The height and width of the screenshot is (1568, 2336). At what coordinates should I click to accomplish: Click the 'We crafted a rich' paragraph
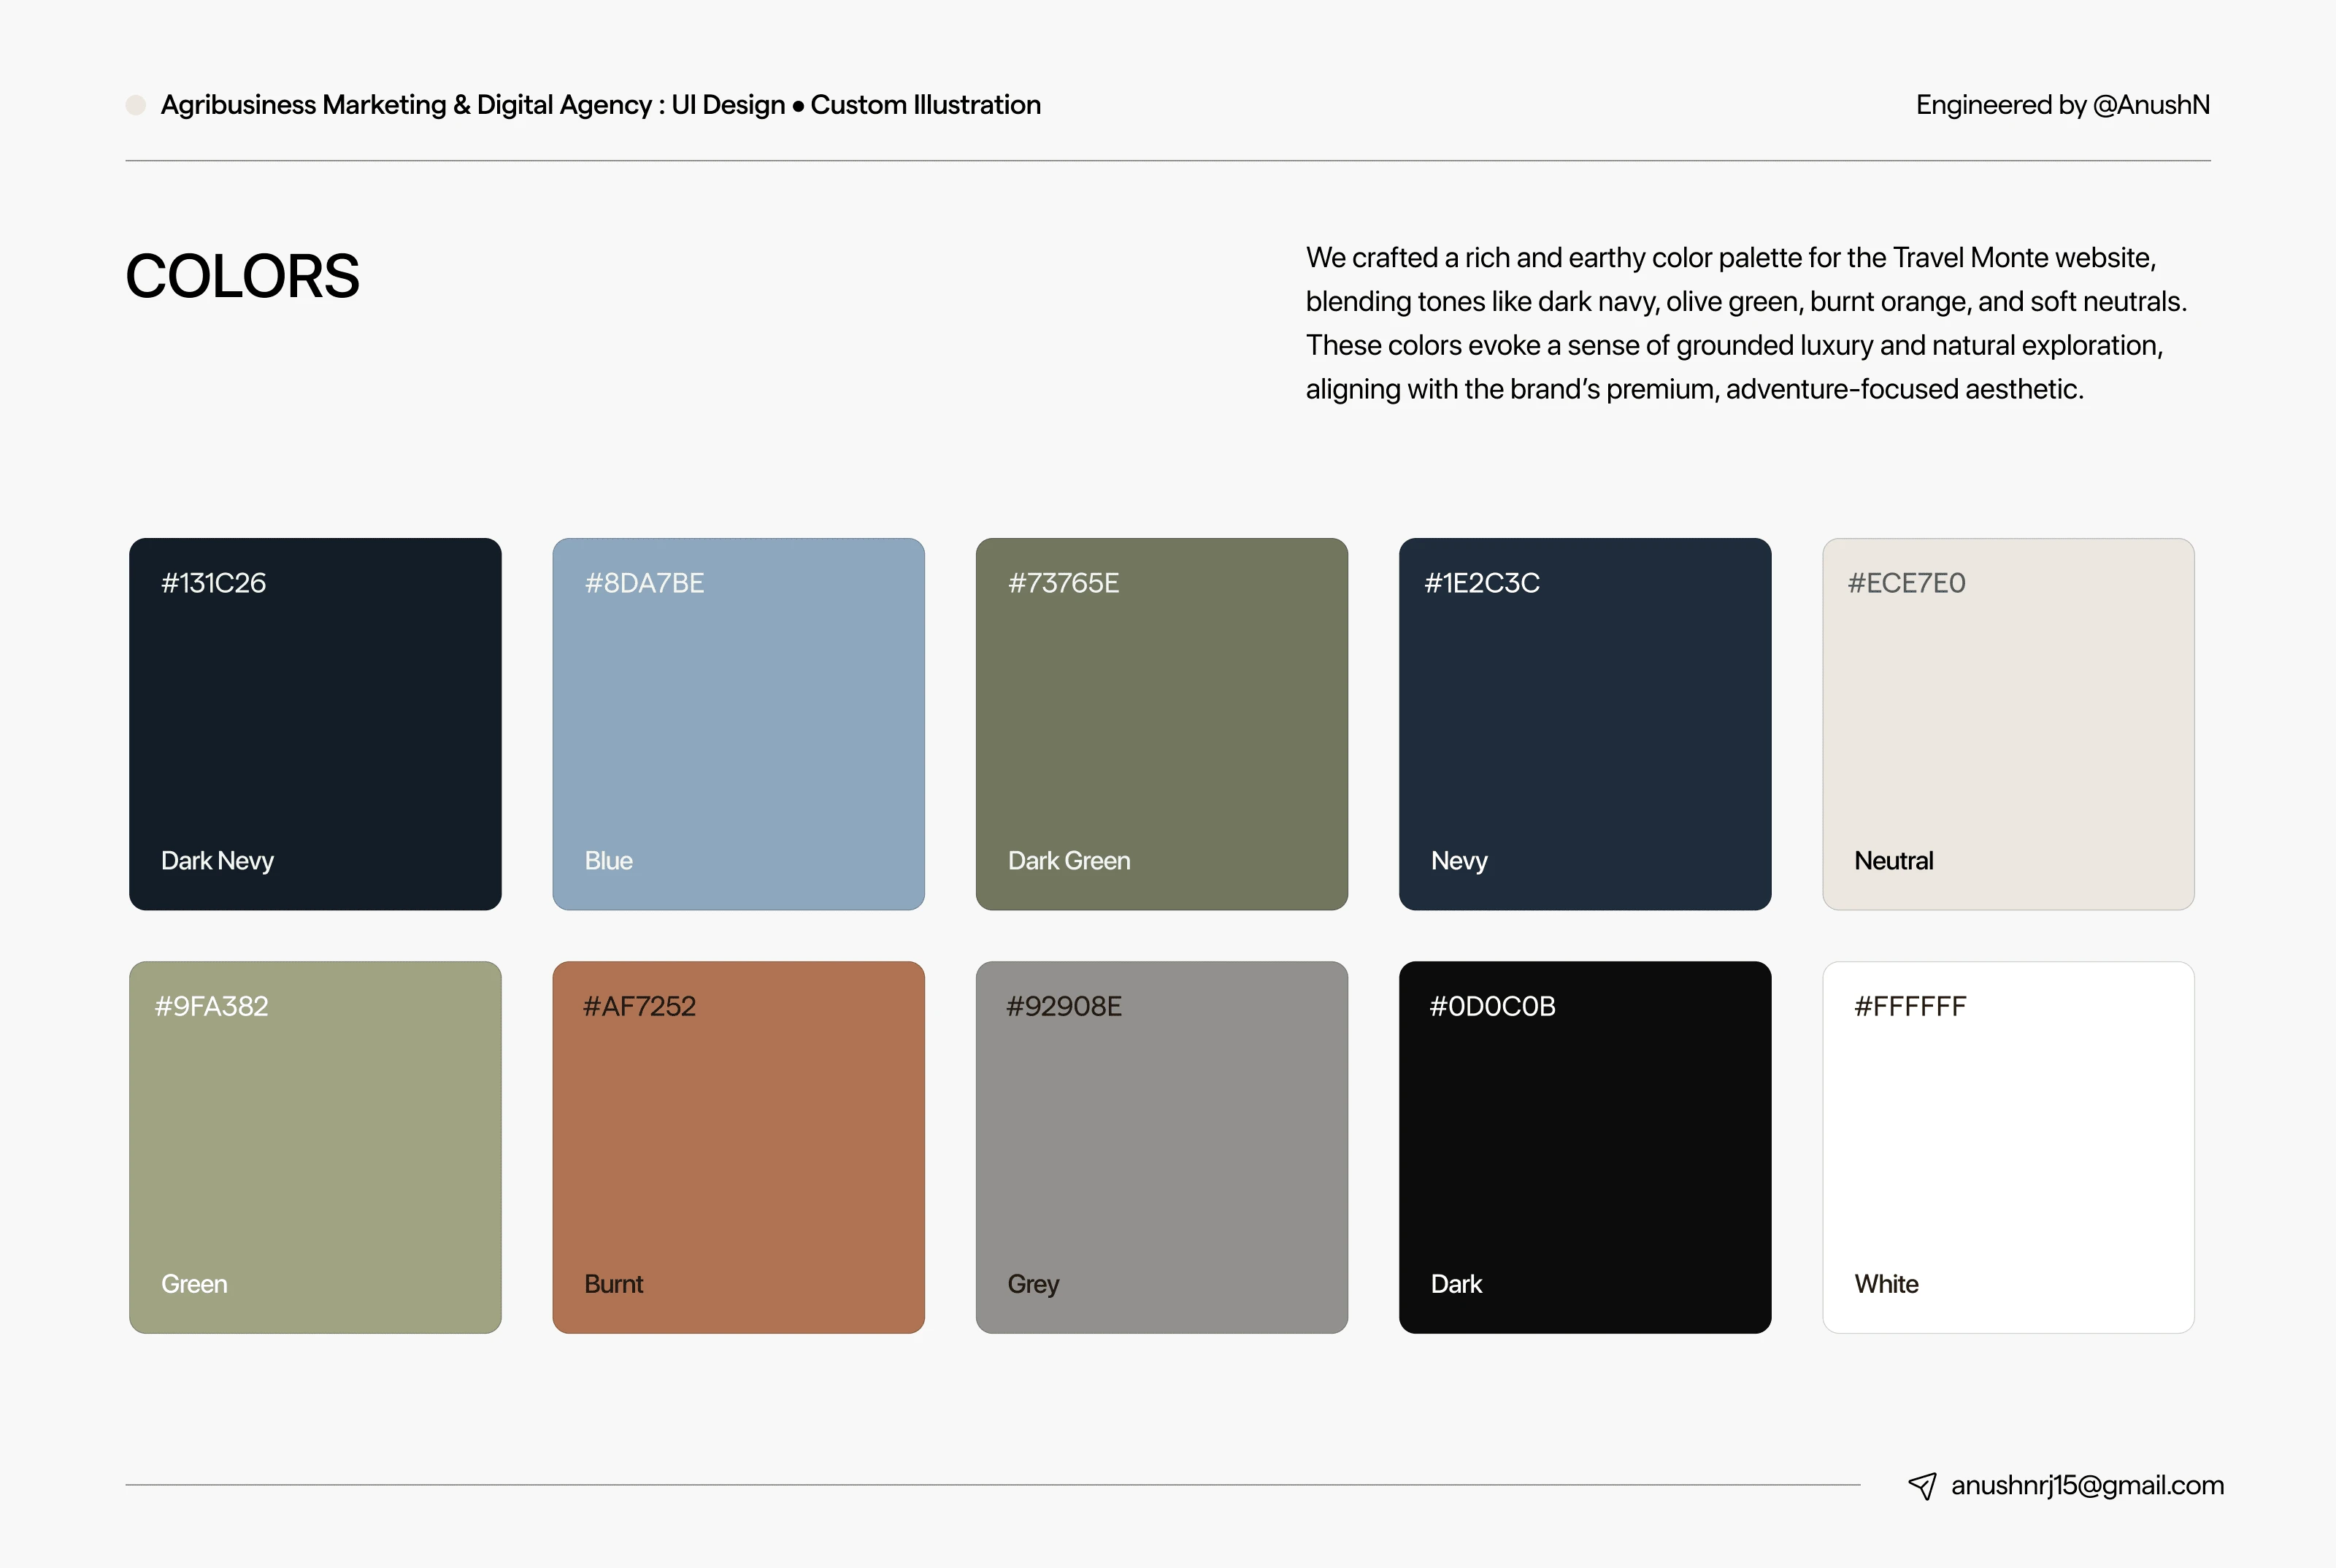1746,323
